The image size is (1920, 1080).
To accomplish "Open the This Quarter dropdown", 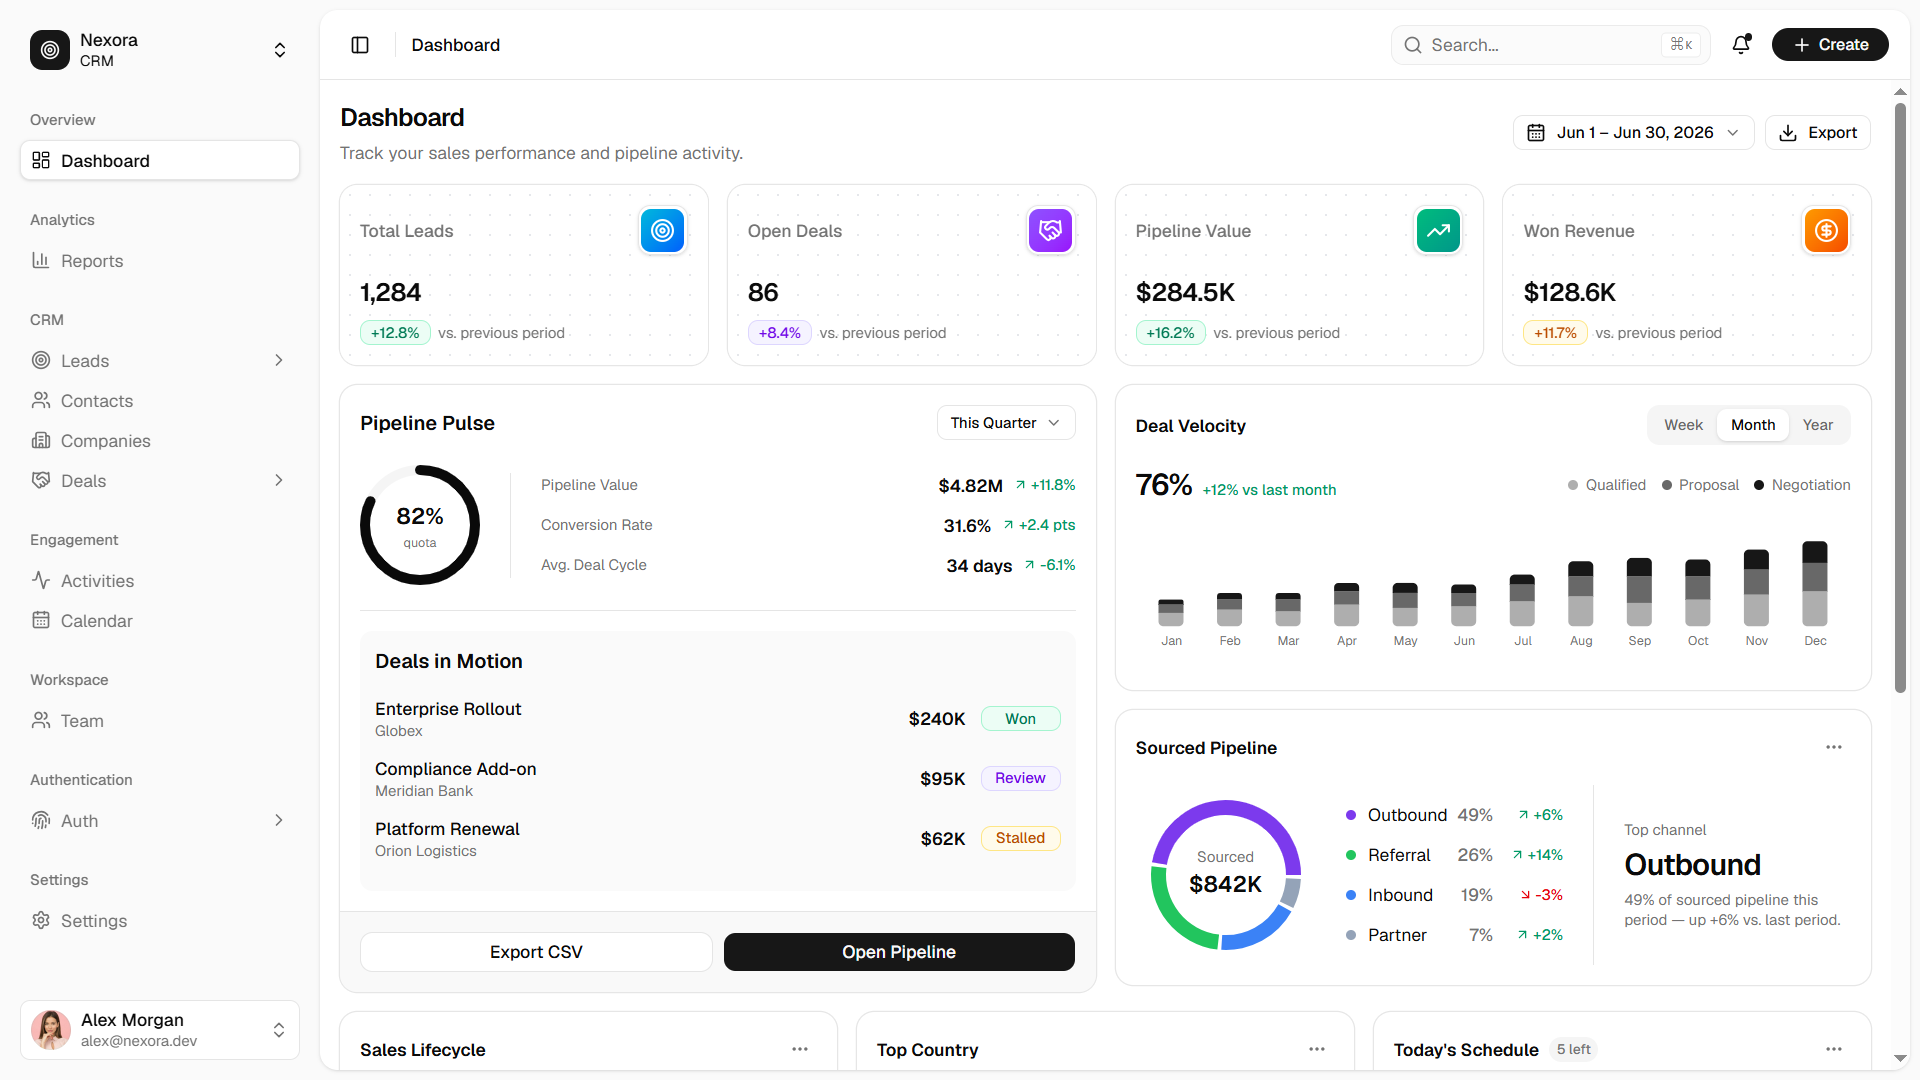I will pos(1006,423).
